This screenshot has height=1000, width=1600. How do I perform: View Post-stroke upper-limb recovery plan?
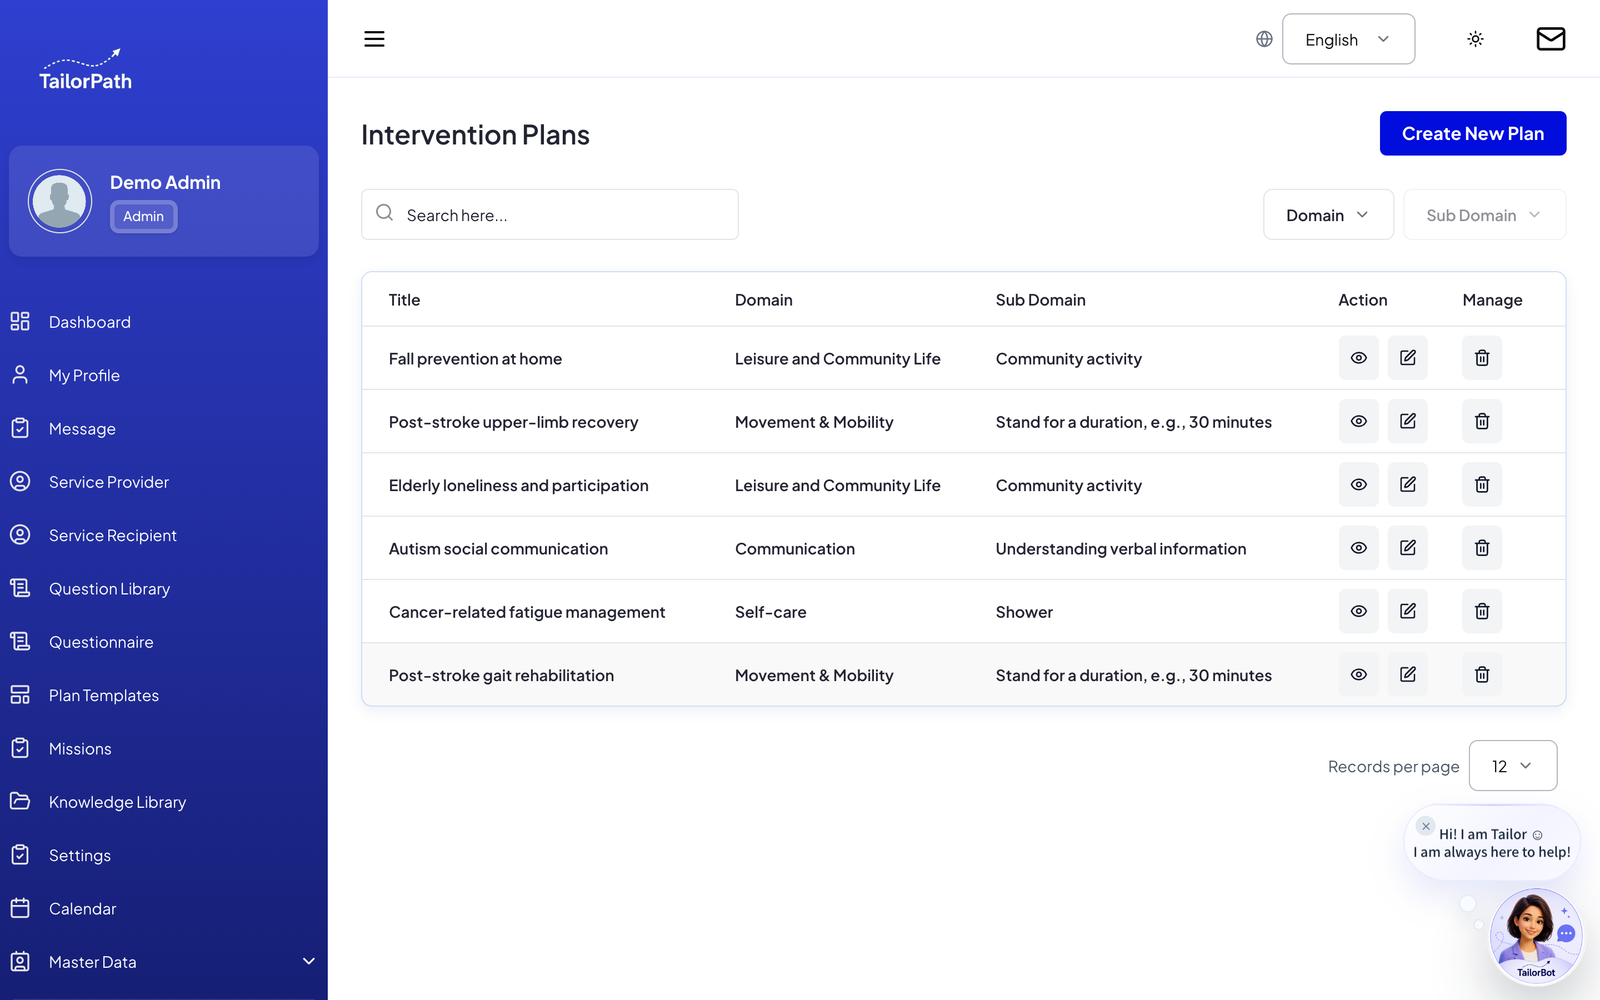[1358, 421]
